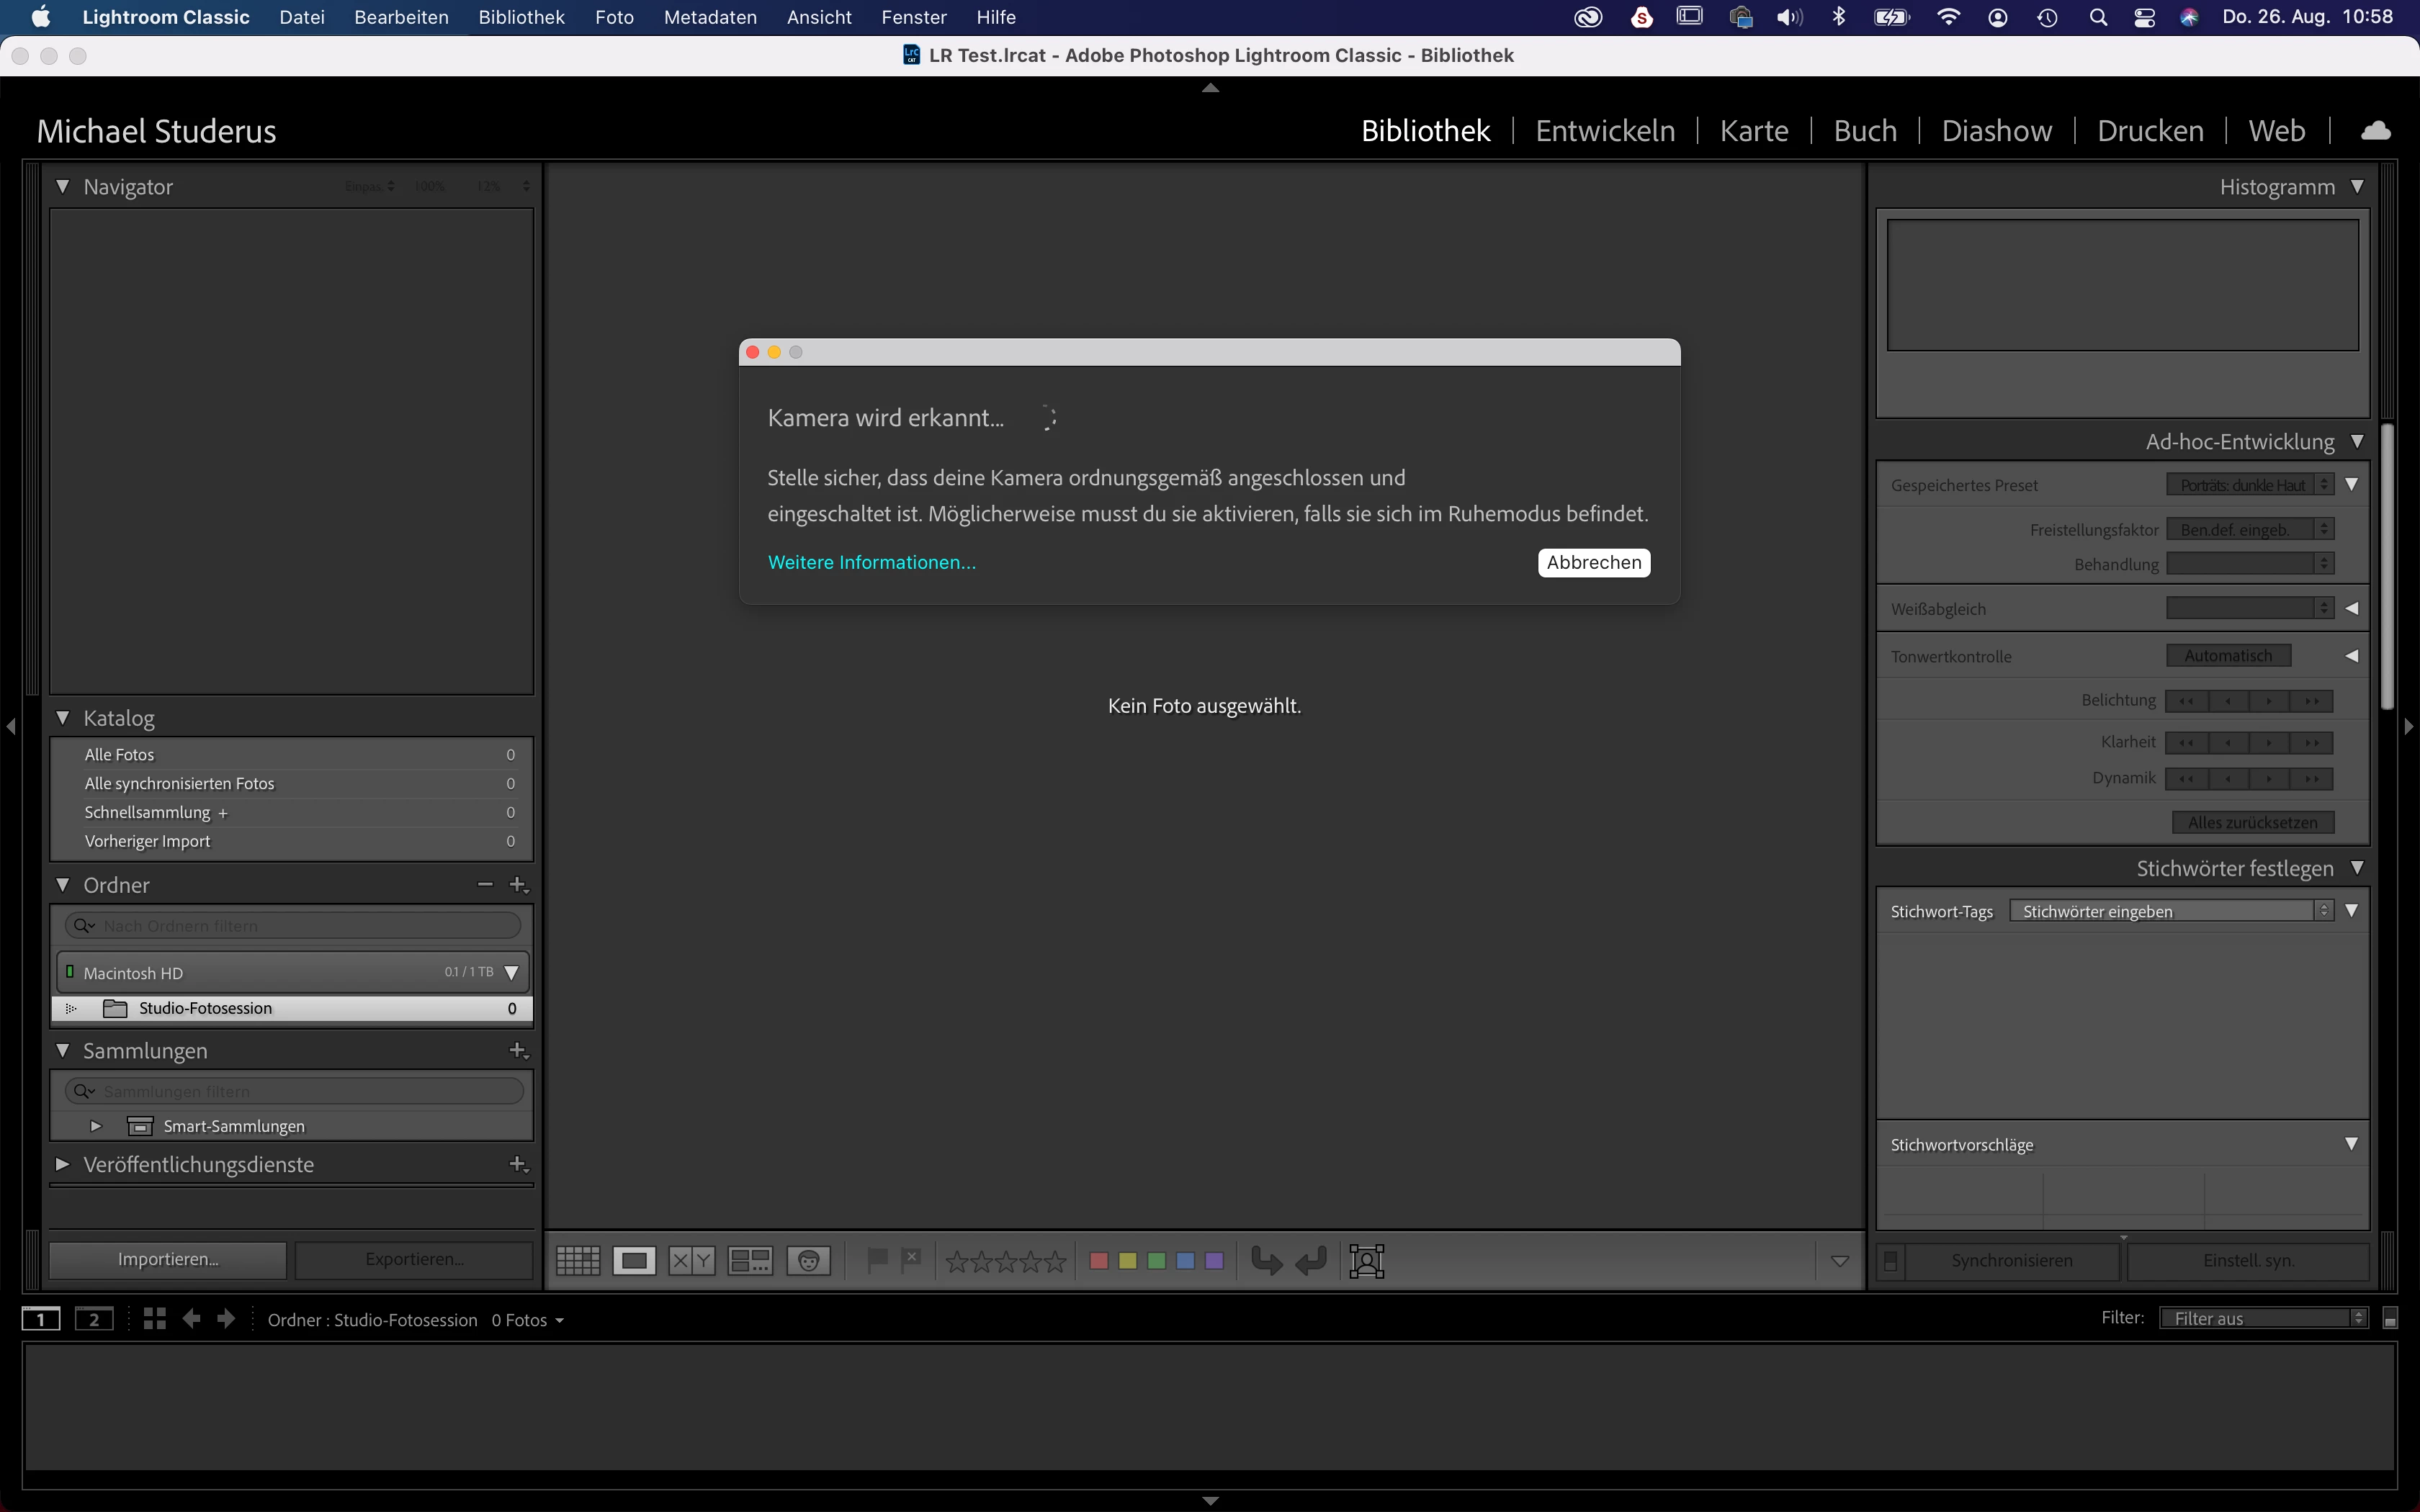Open the Metadaten menu

pos(709,17)
